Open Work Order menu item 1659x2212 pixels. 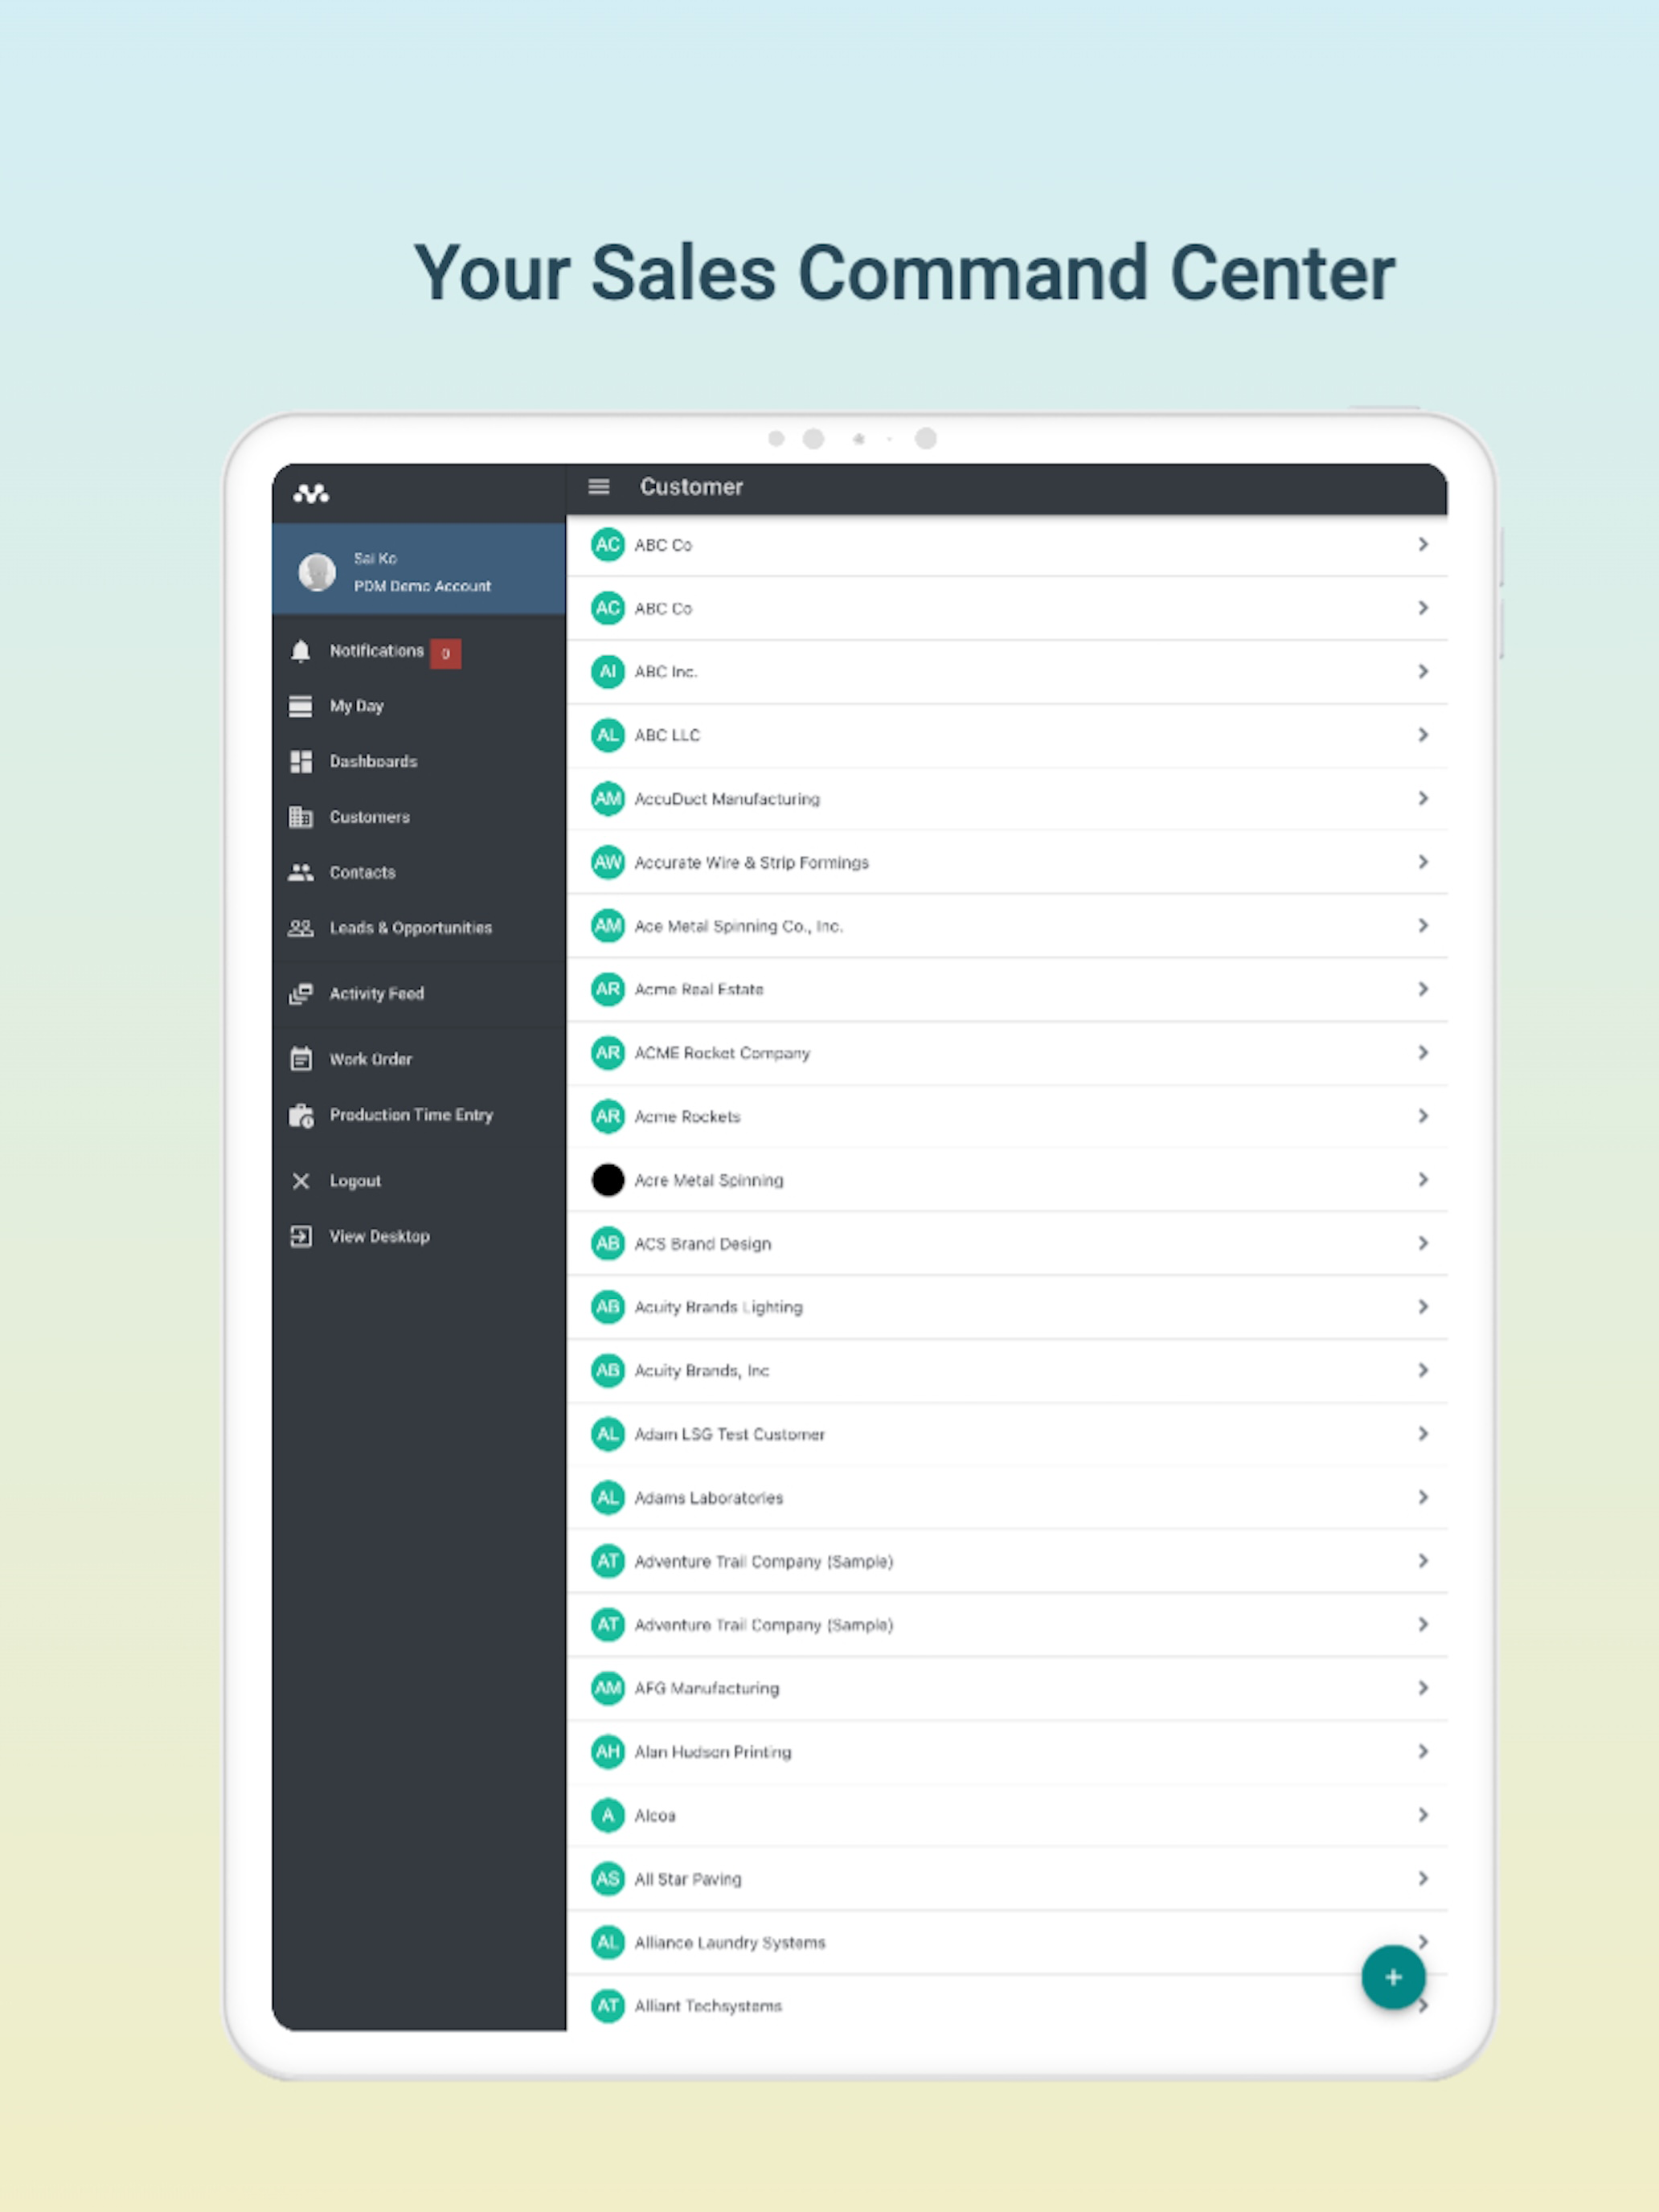click(x=418, y=1059)
